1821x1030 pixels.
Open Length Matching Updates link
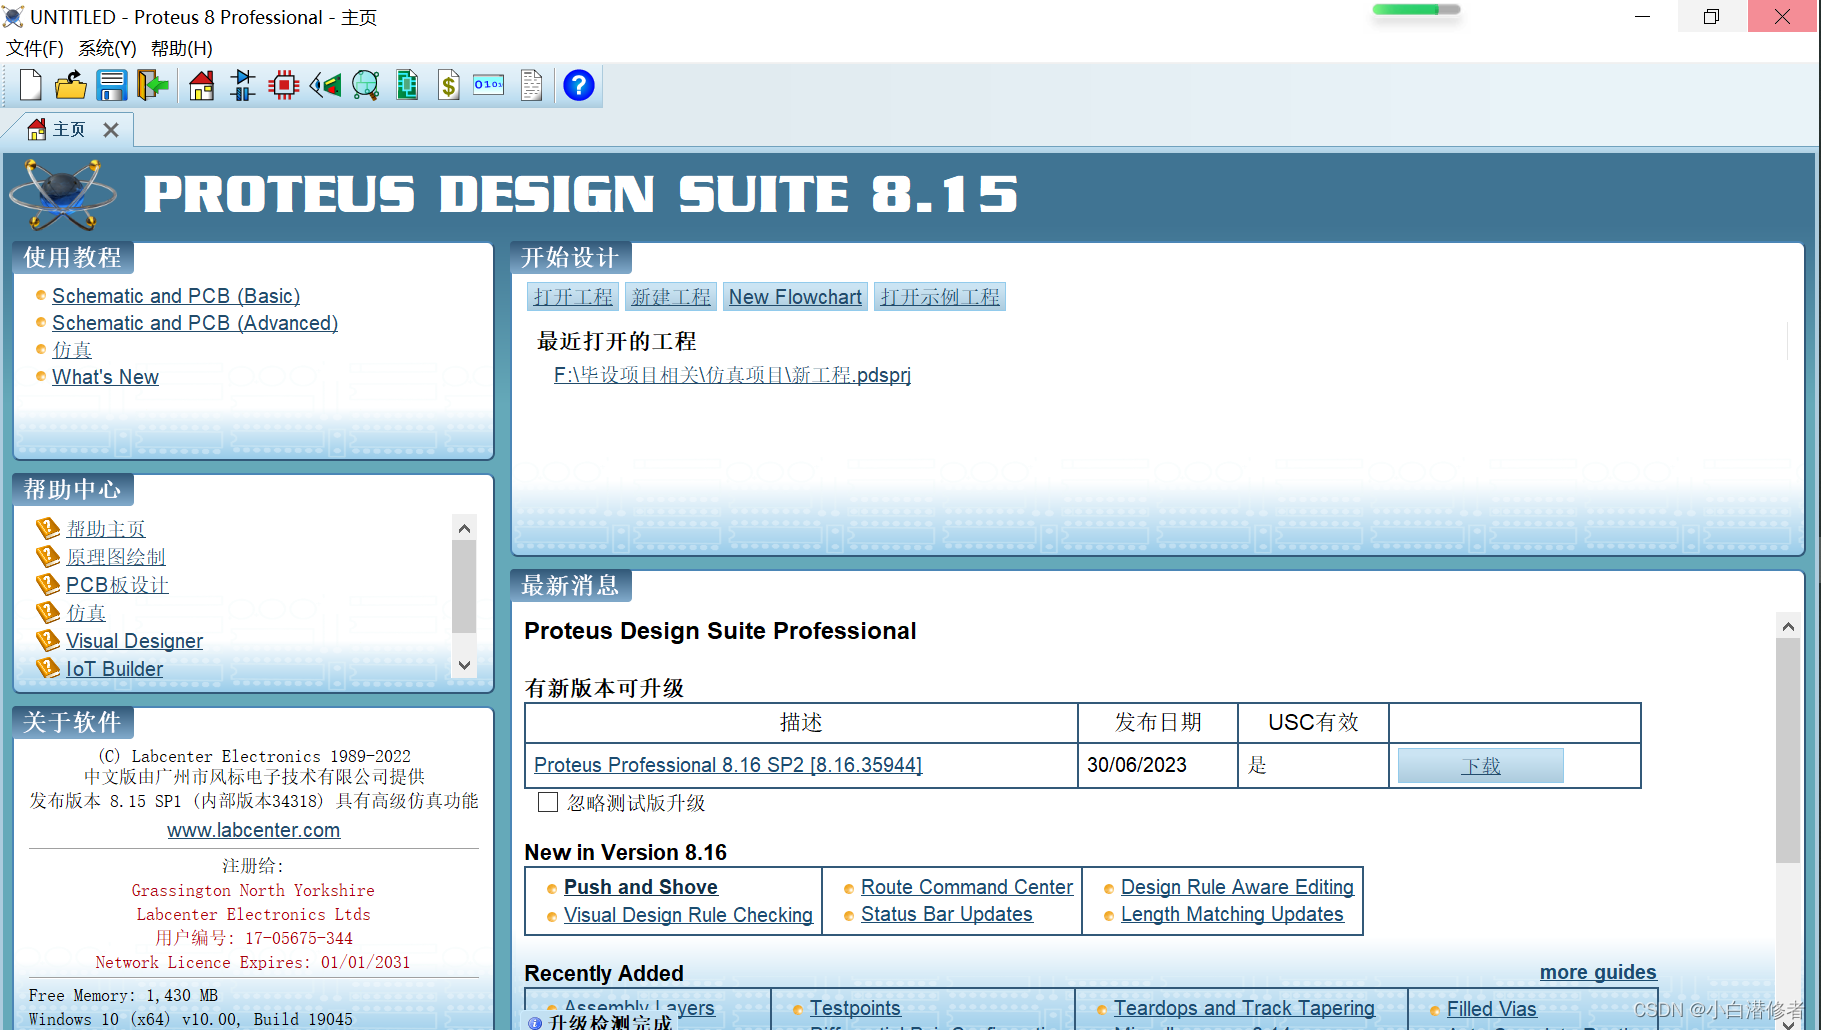(1232, 914)
